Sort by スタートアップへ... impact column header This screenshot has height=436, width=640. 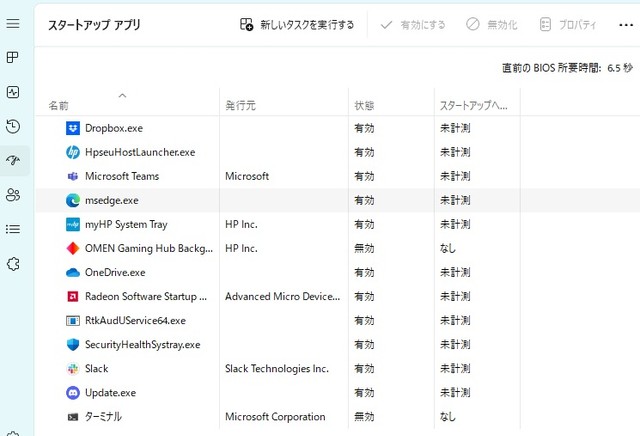tap(473, 106)
